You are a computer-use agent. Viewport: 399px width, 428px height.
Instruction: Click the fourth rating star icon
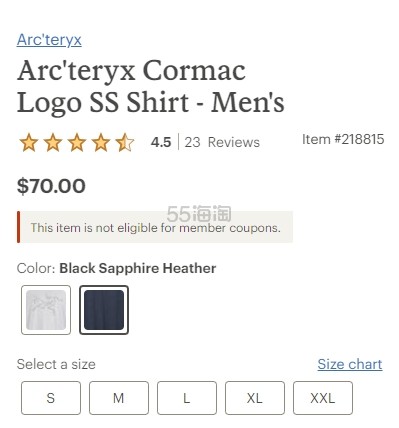(x=101, y=143)
